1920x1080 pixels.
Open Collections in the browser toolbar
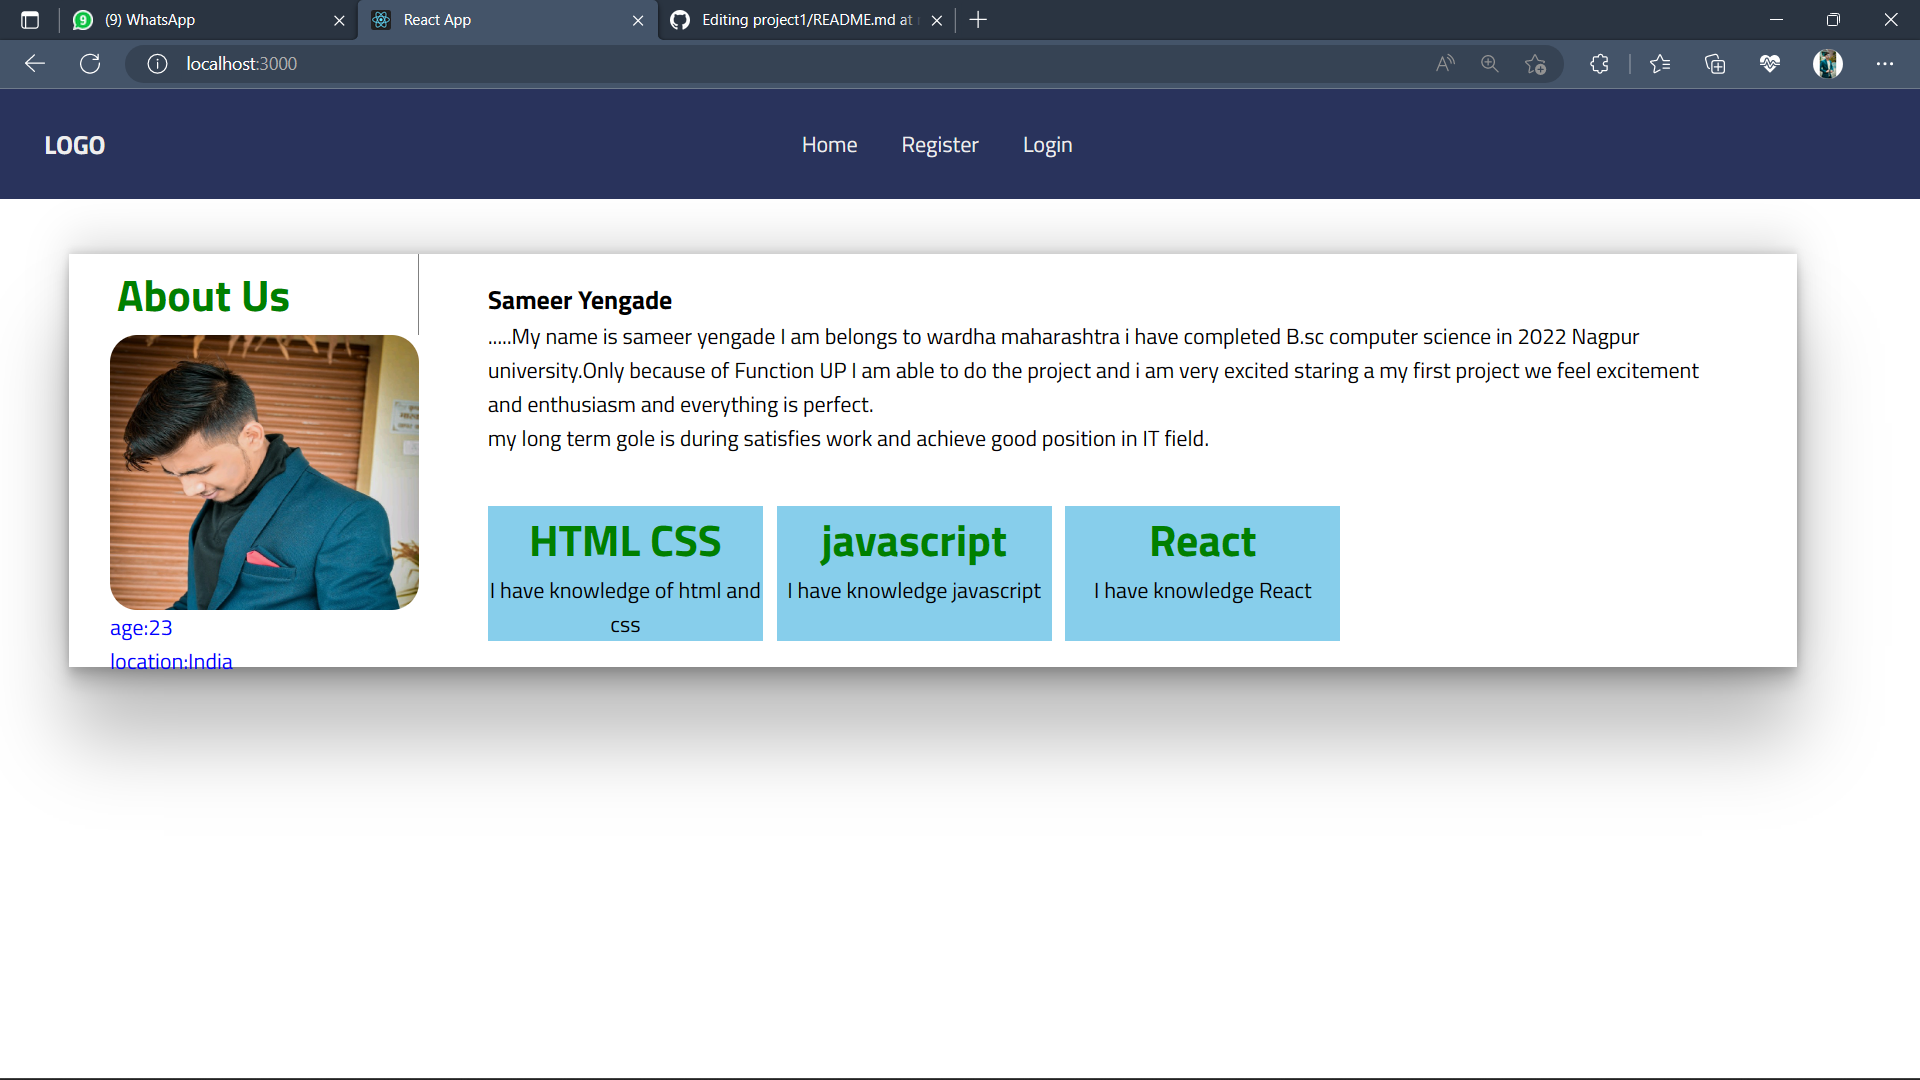pyautogui.click(x=1714, y=63)
